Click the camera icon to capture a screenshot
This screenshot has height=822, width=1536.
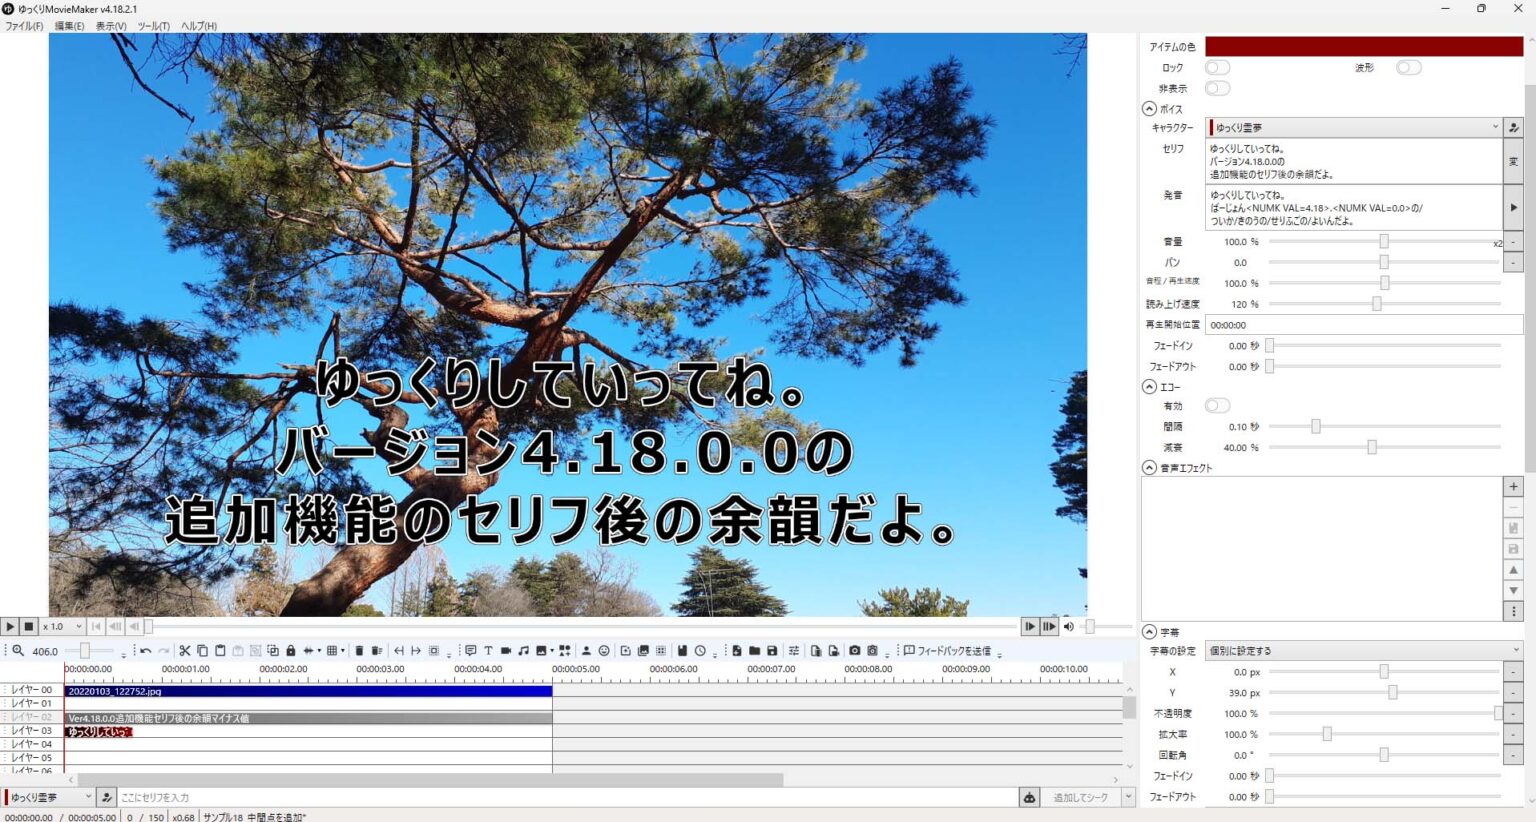click(853, 650)
